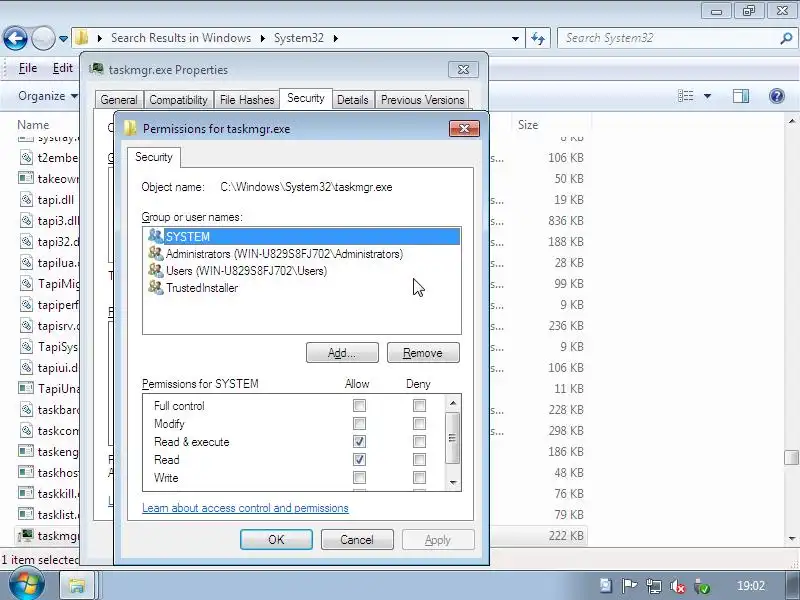This screenshot has width=800, height=600.
Task: Expand the address bar history dropdown
Action: click(515, 38)
